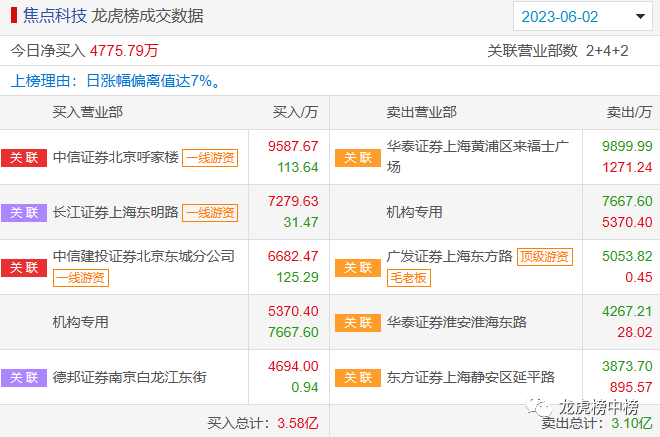This screenshot has height=437, width=660.
Task: Click the 买入总计 3.58亿 total
Action: click(263, 423)
